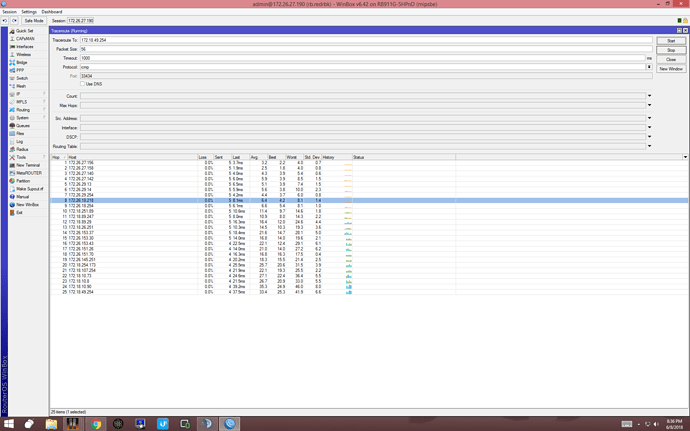Open the Dashboard menu
The width and height of the screenshot is (690, 431).
[x=51, y=11]
